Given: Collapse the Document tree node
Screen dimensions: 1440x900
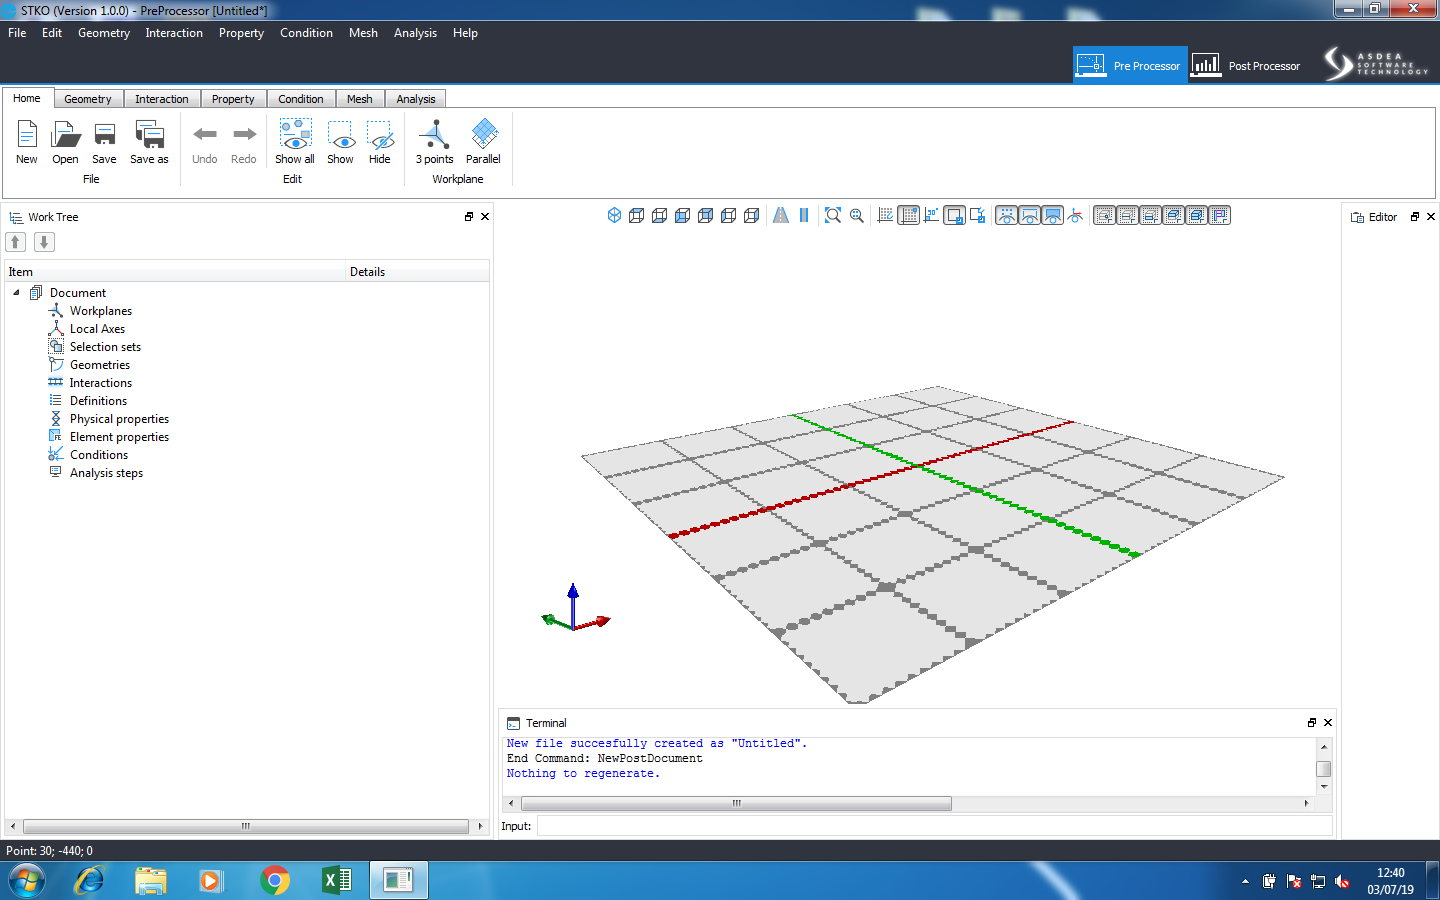Looking at the screenshot, I should (16, 293).
